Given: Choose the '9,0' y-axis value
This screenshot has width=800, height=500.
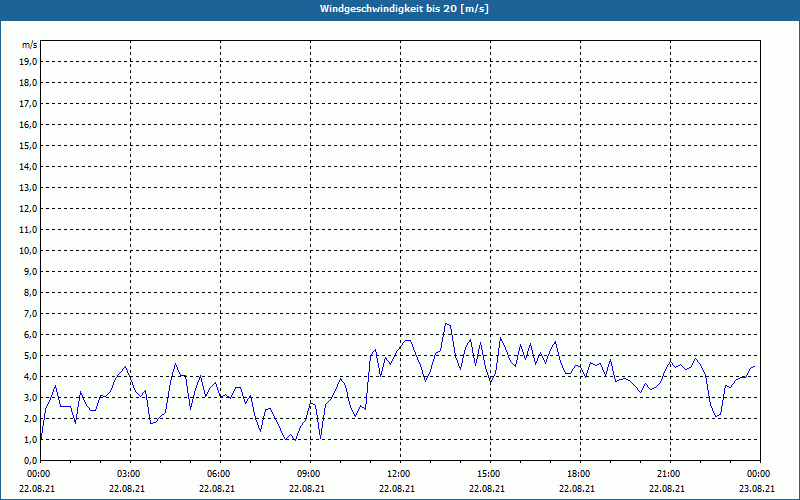Looking at the screenshot, I should click(x=31, y=271).
